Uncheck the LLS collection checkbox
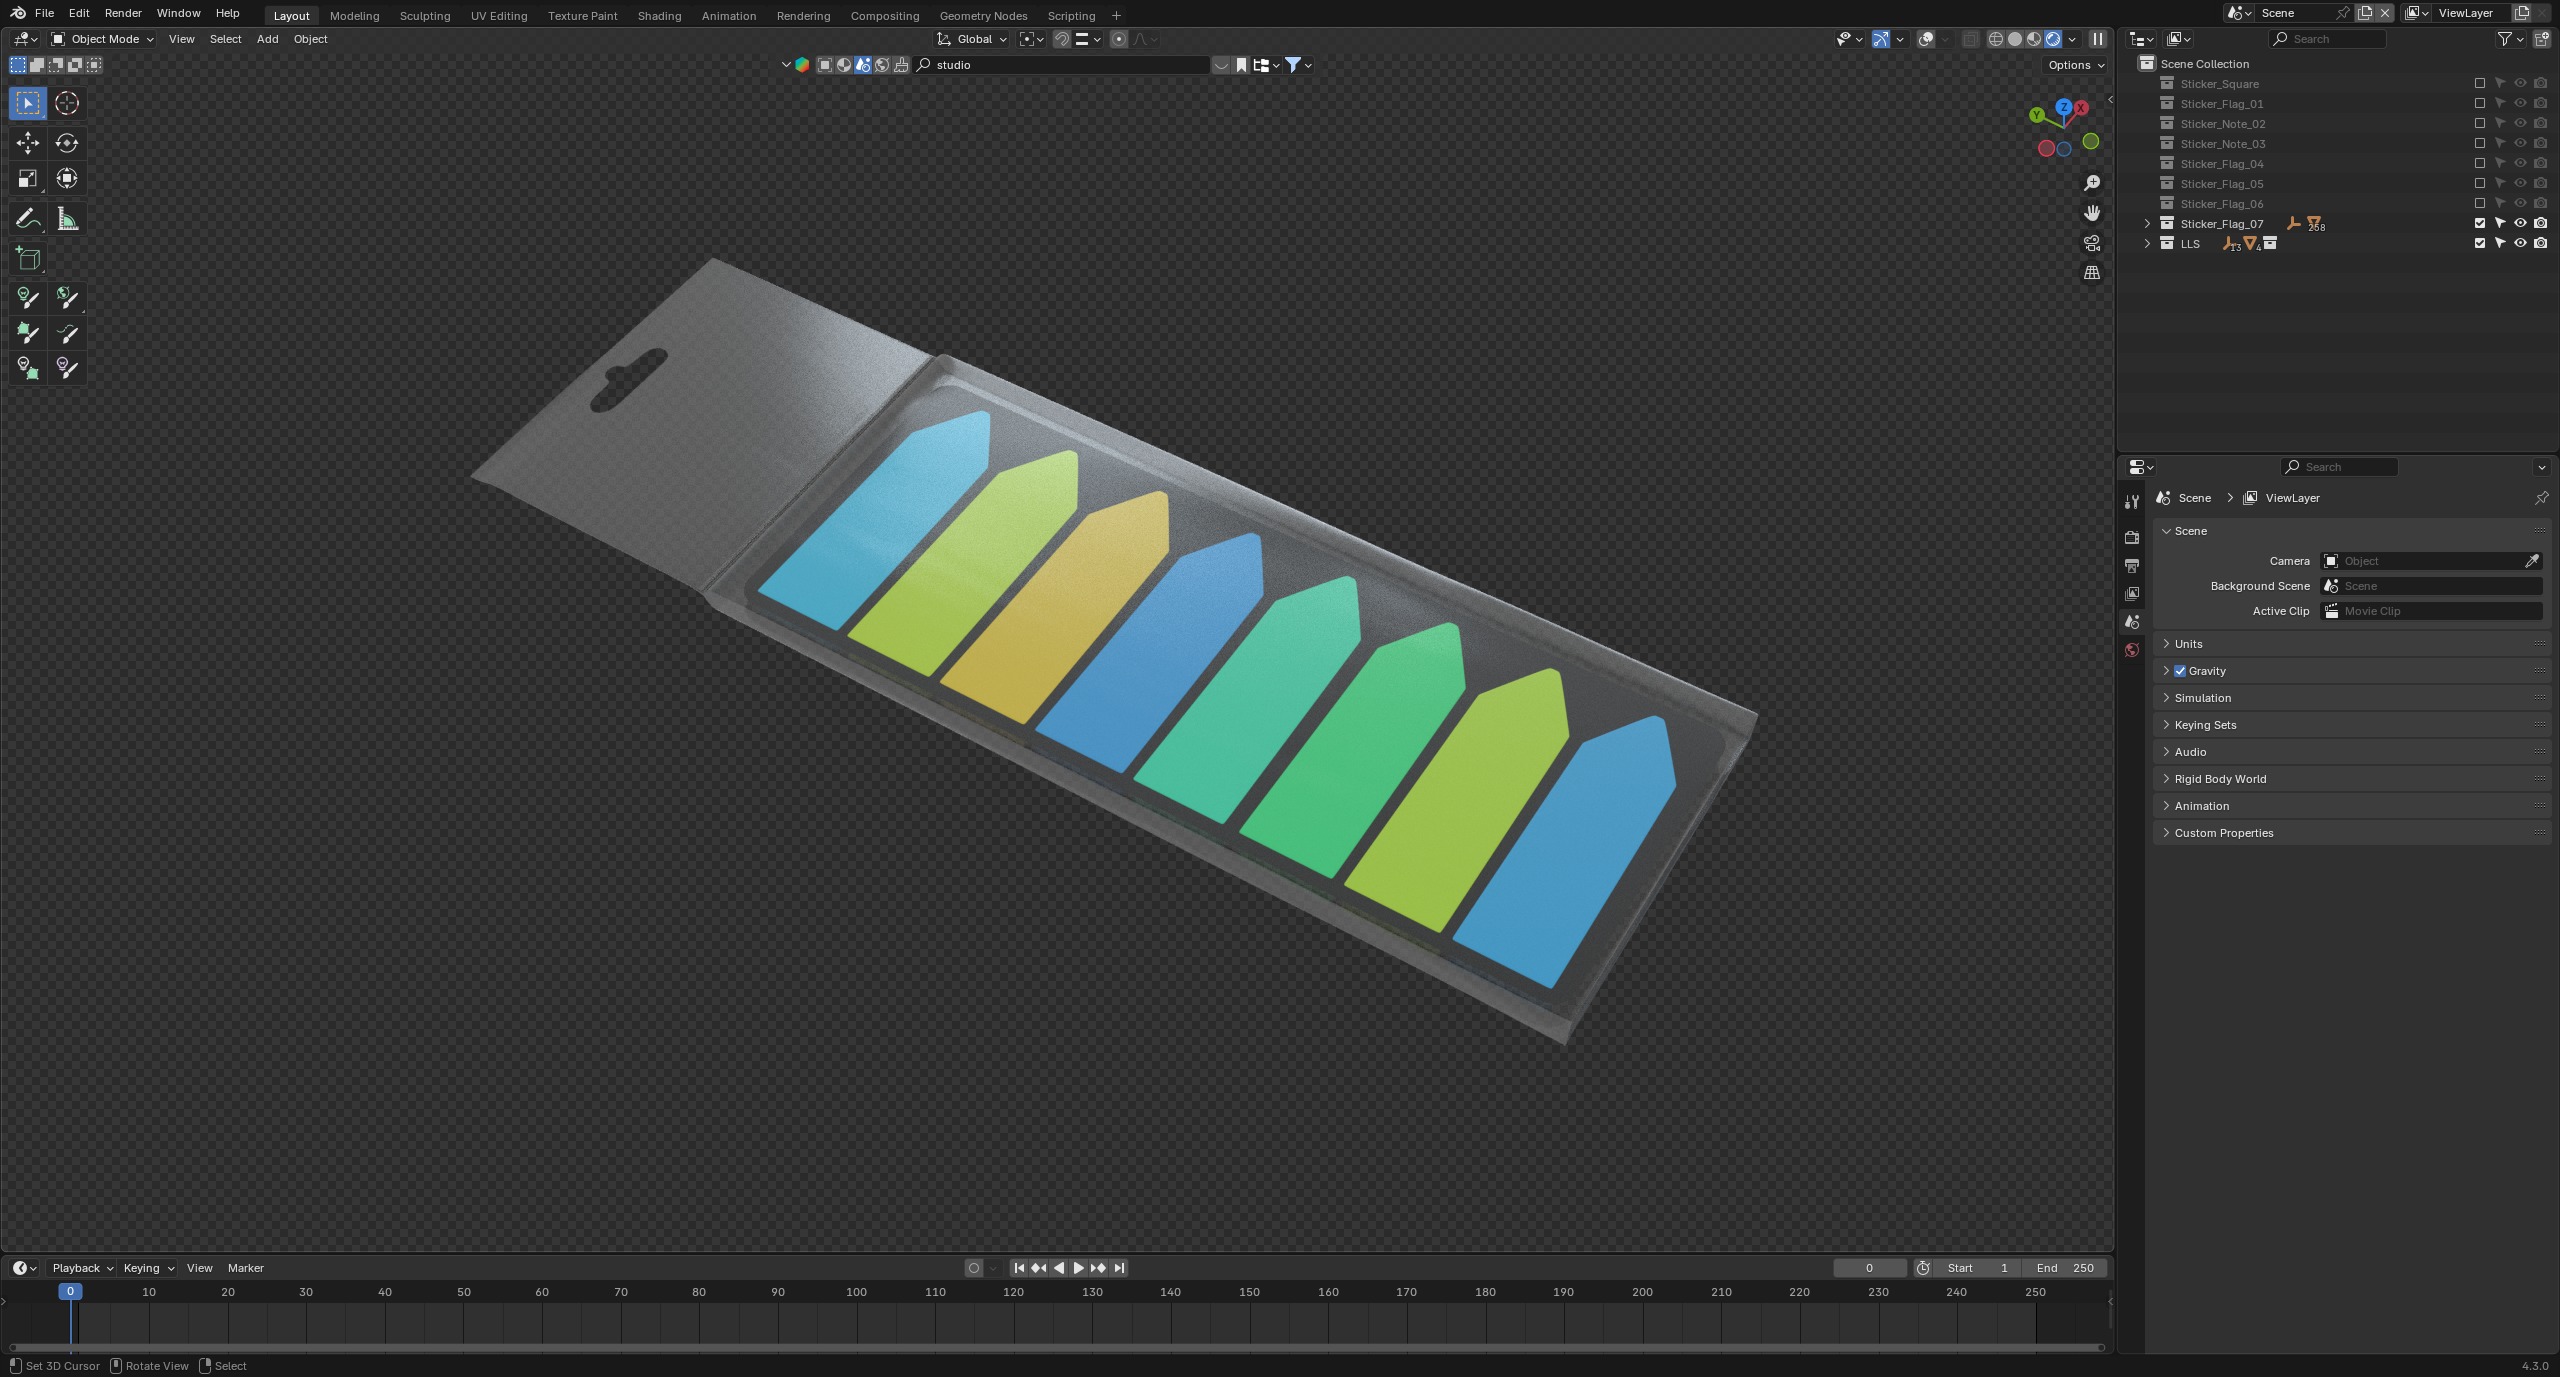The image size is (2560, 1377). point(2480,244)
